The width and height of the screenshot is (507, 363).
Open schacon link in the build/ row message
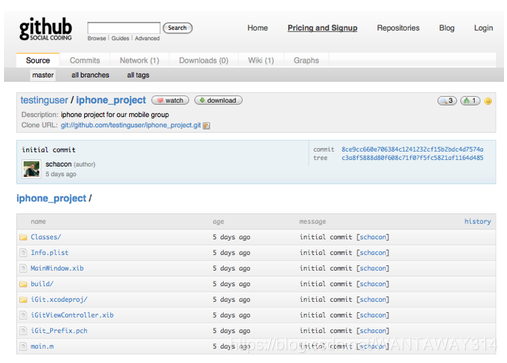click(373, 284)
